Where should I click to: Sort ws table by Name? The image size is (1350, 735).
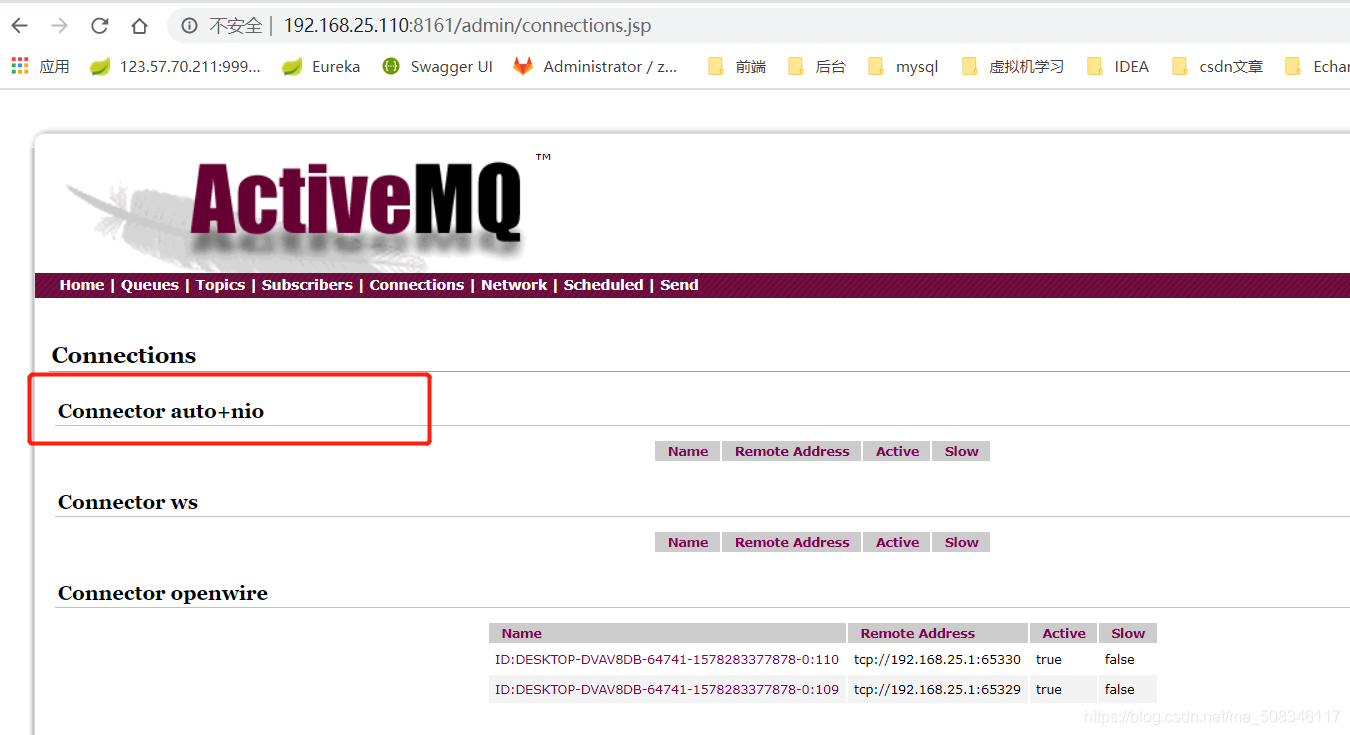click(688, 543)
